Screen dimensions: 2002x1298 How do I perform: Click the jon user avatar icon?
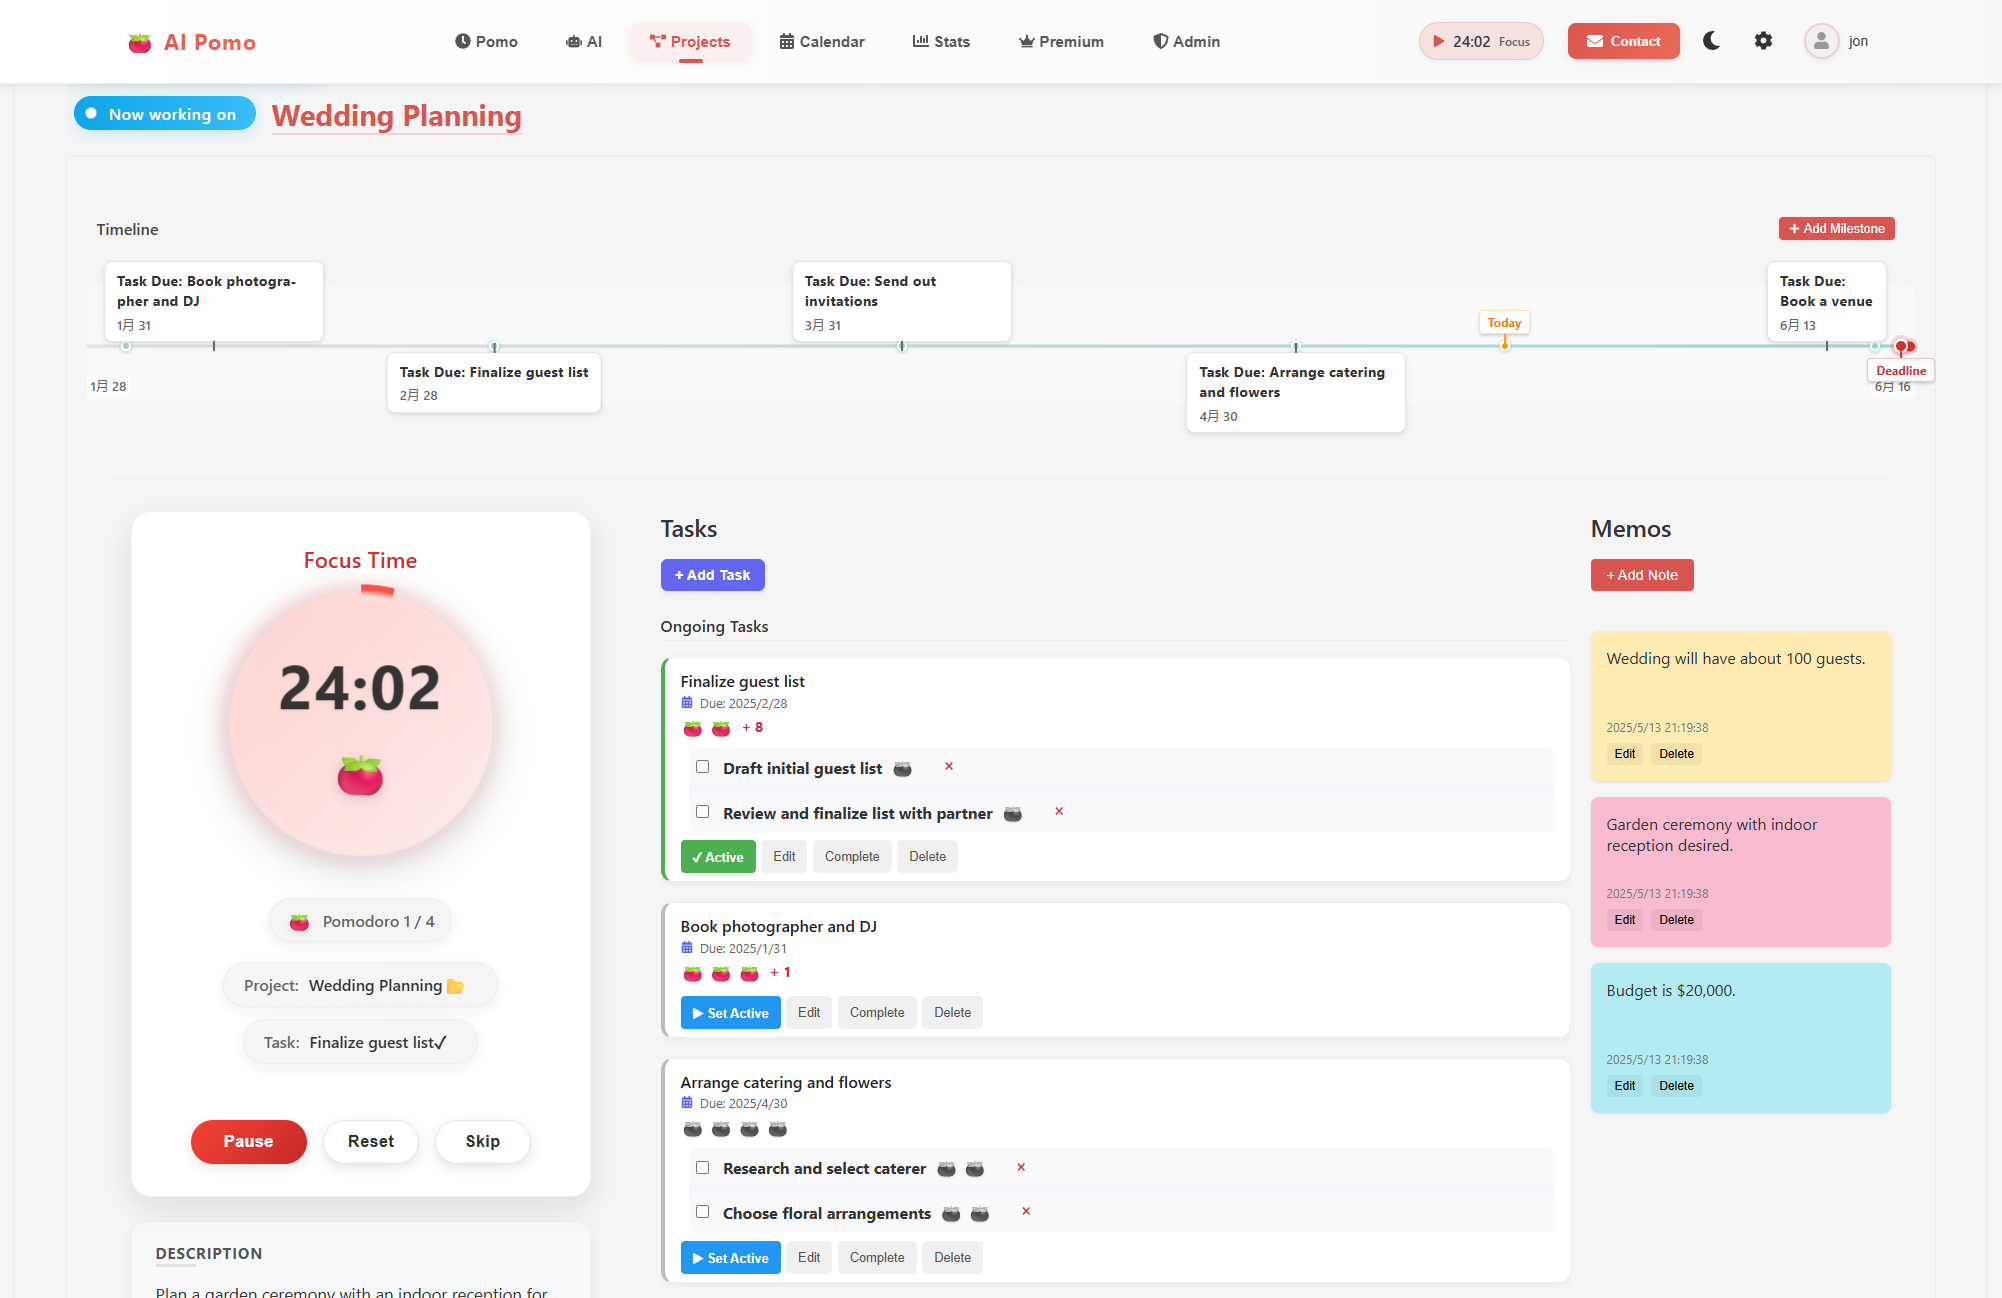[1821, 41]
